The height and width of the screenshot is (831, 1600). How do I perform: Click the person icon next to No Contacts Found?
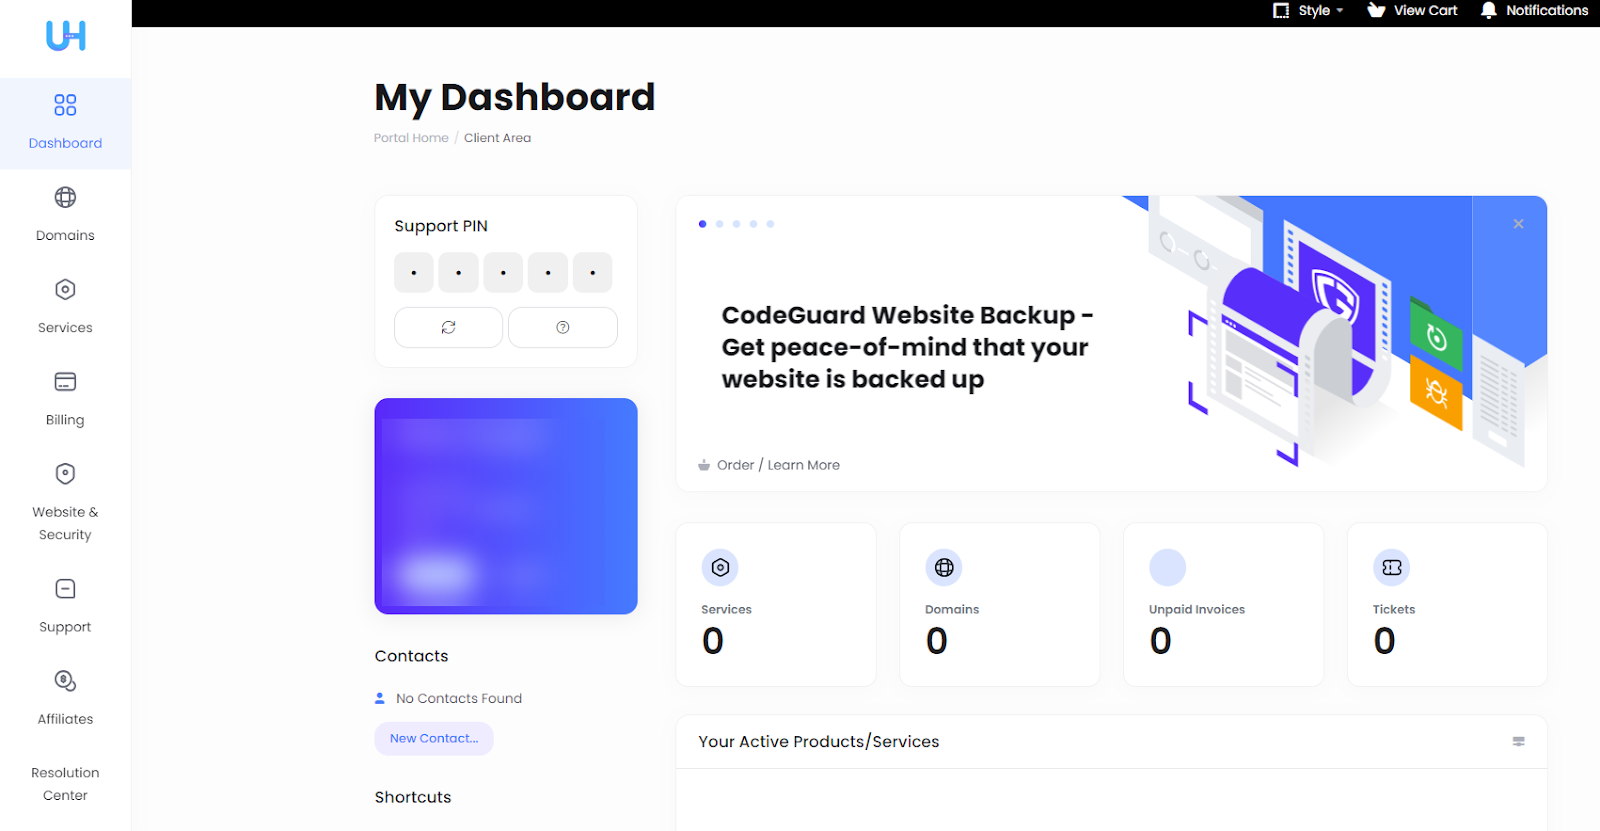pos(380,698)
